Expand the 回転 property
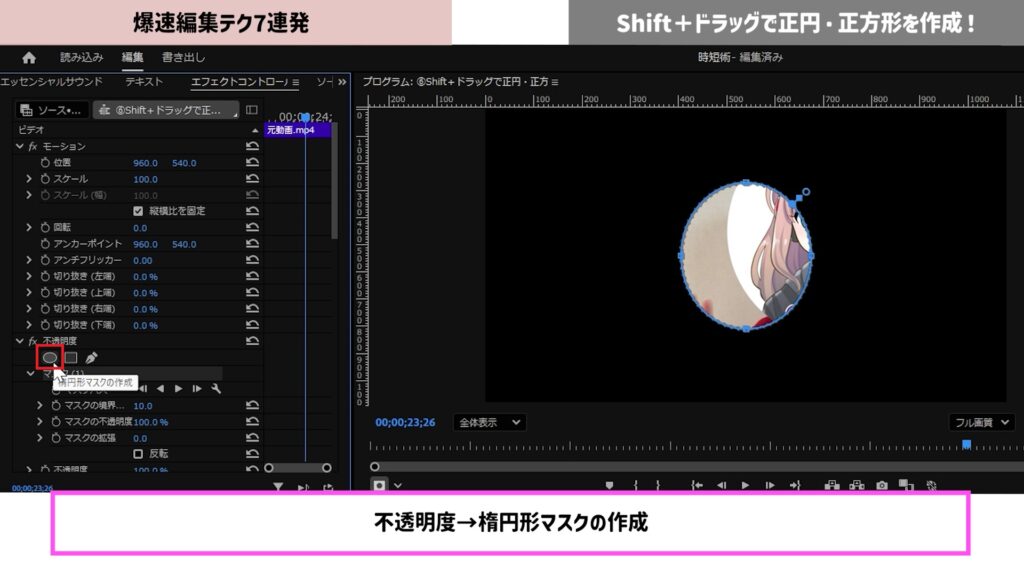The width and height of the screenshot is (1024, 576). coord(29,227)
